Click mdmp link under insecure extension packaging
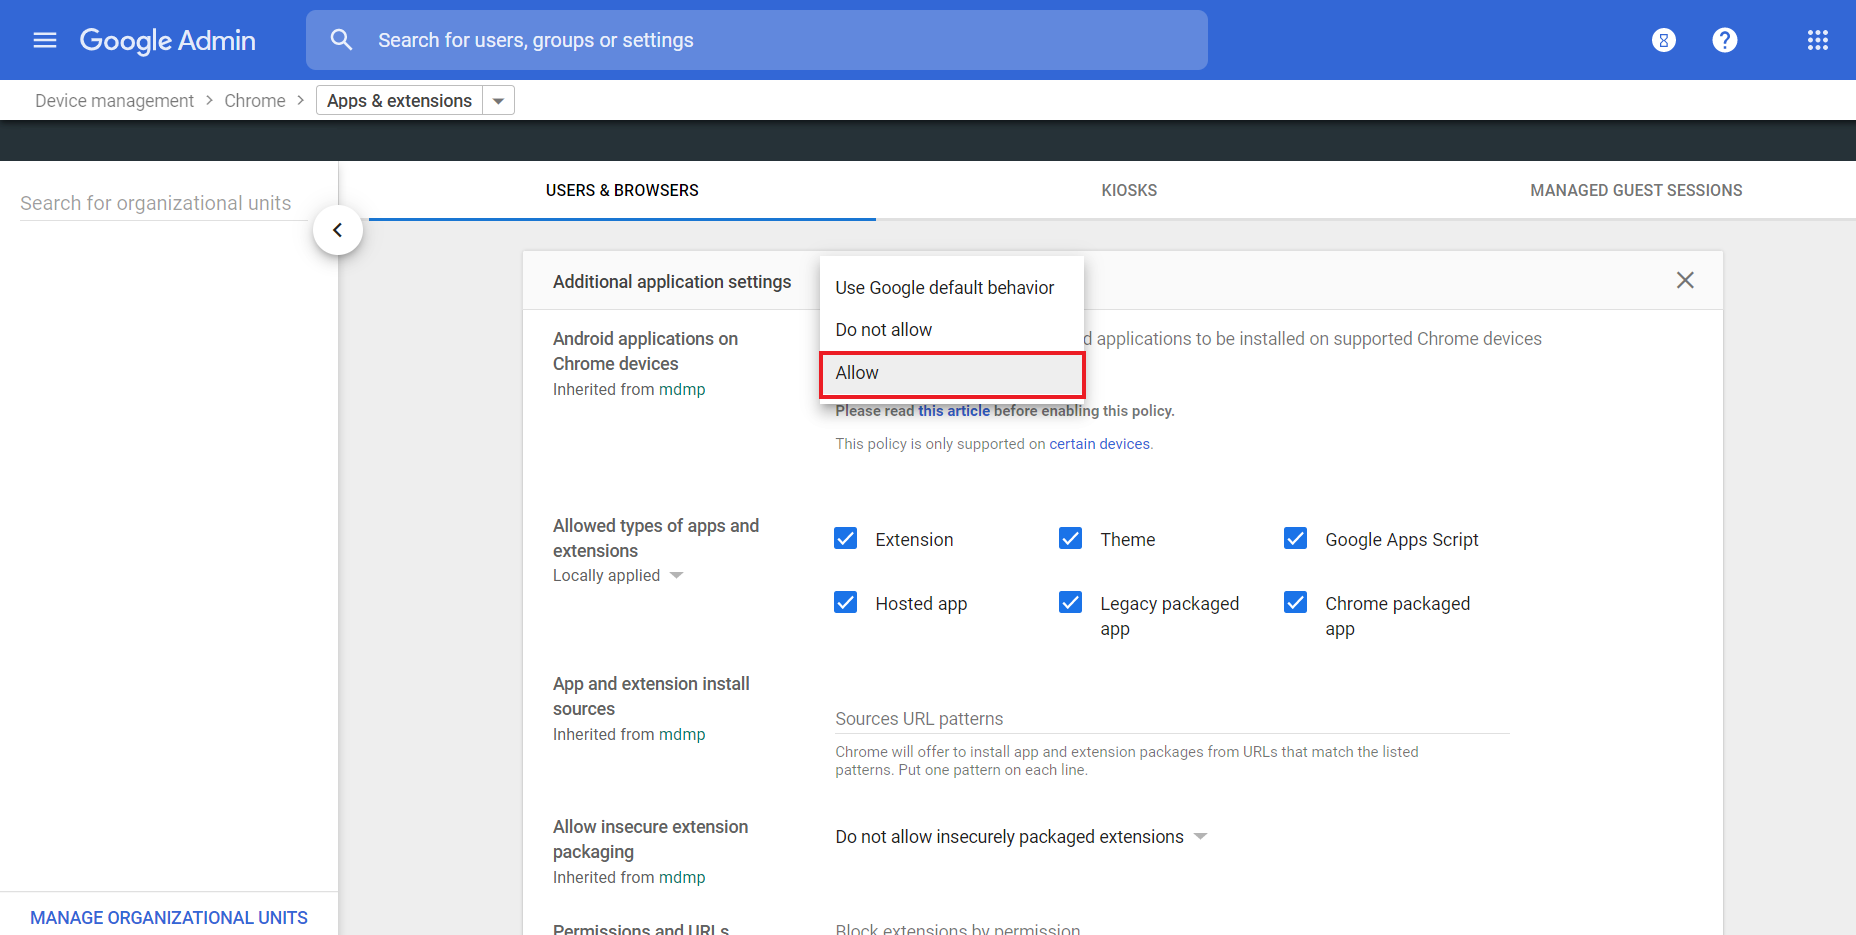This screenshot has height=935, width=1856. 682,878
